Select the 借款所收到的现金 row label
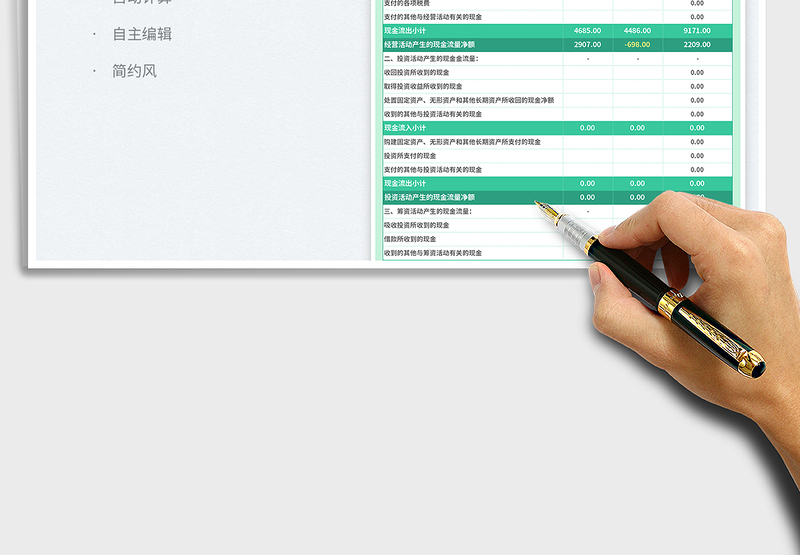The height and width of the screenshot is (555, 800). (410, 239)
